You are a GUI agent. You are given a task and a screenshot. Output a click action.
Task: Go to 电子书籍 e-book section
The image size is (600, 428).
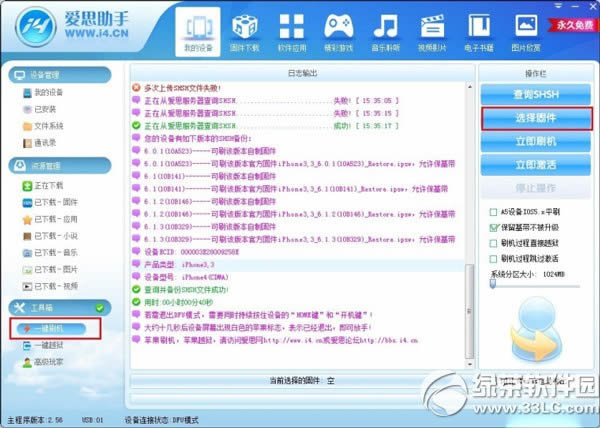(x=479, y=33)
